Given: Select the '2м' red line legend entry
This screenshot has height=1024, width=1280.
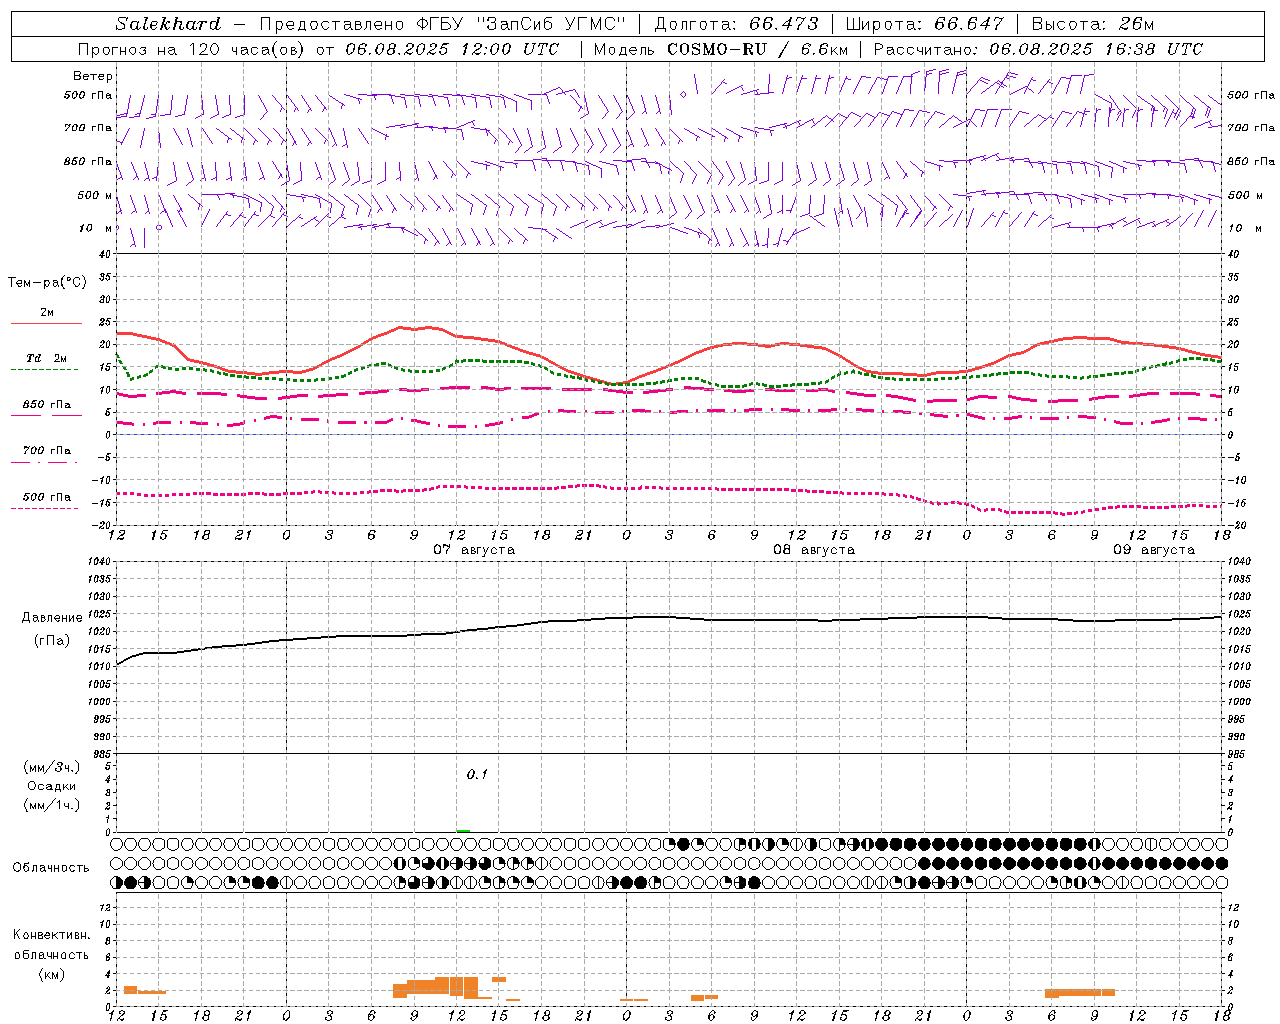Looking at the screenshot, I should tap(47, 313).
